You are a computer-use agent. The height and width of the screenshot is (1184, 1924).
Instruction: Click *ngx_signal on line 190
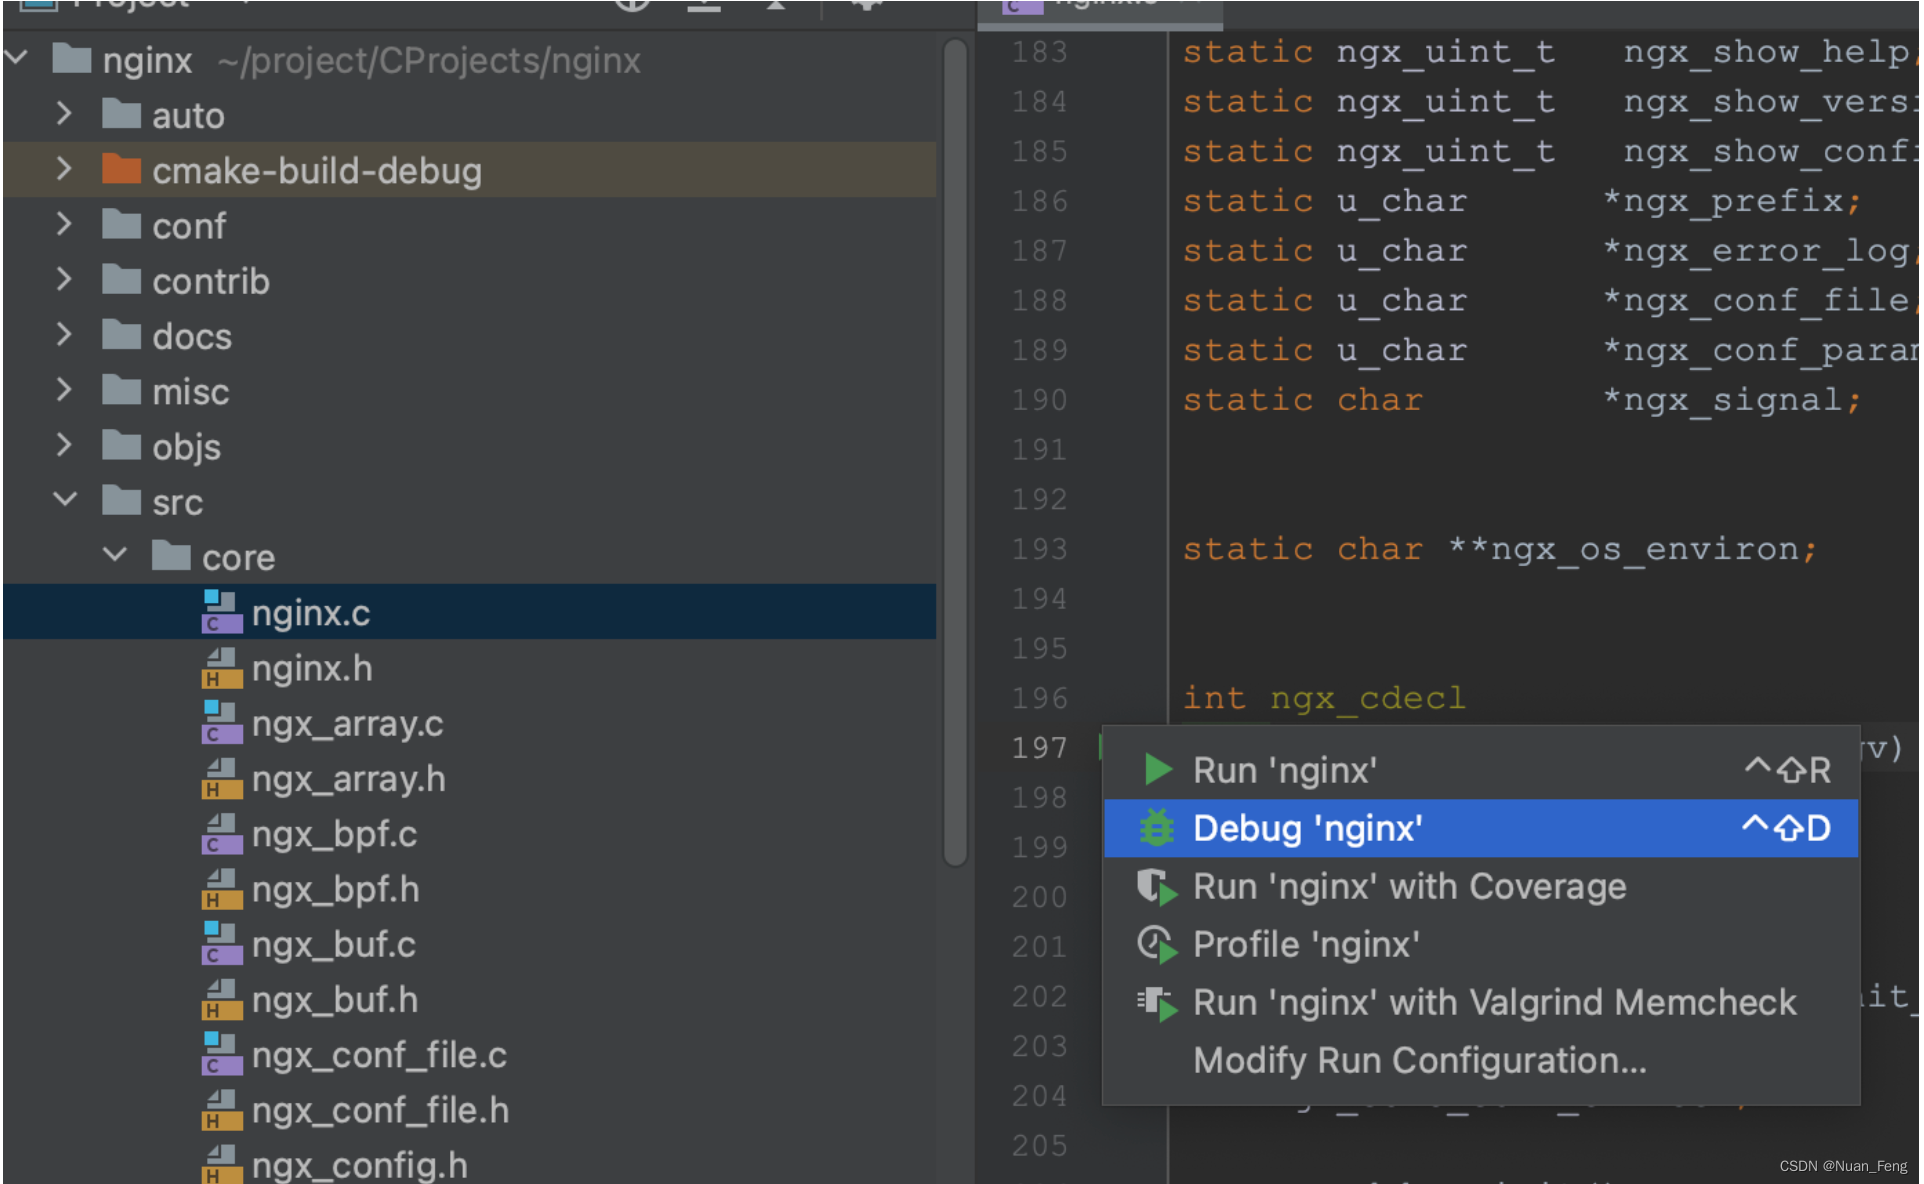click(1721, 400)
